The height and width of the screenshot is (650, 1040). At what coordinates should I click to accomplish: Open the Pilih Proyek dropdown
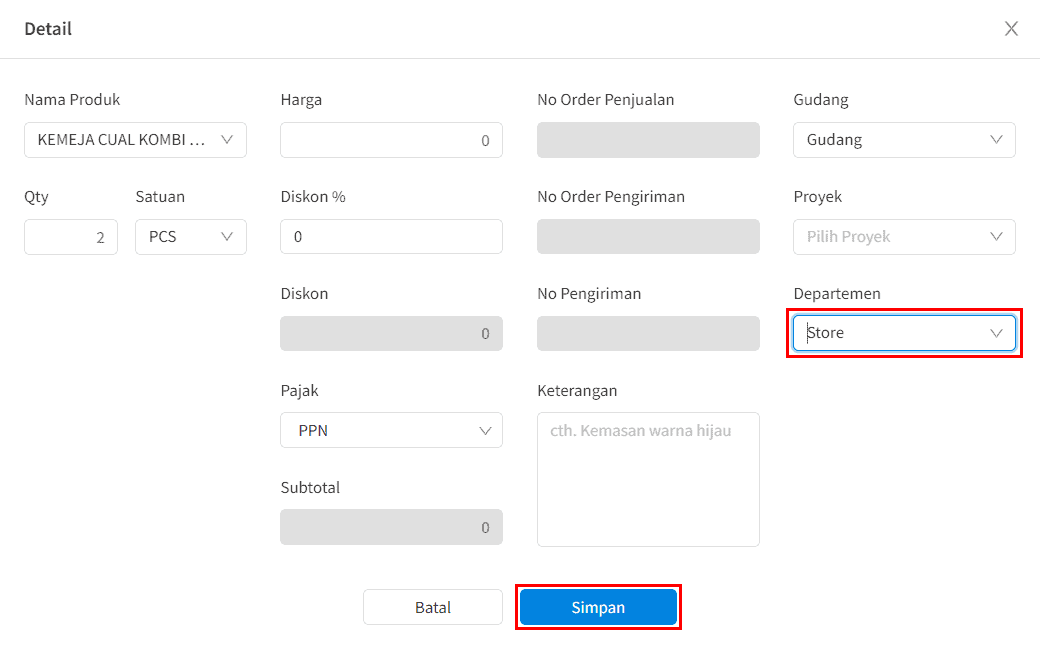[904, 237]
